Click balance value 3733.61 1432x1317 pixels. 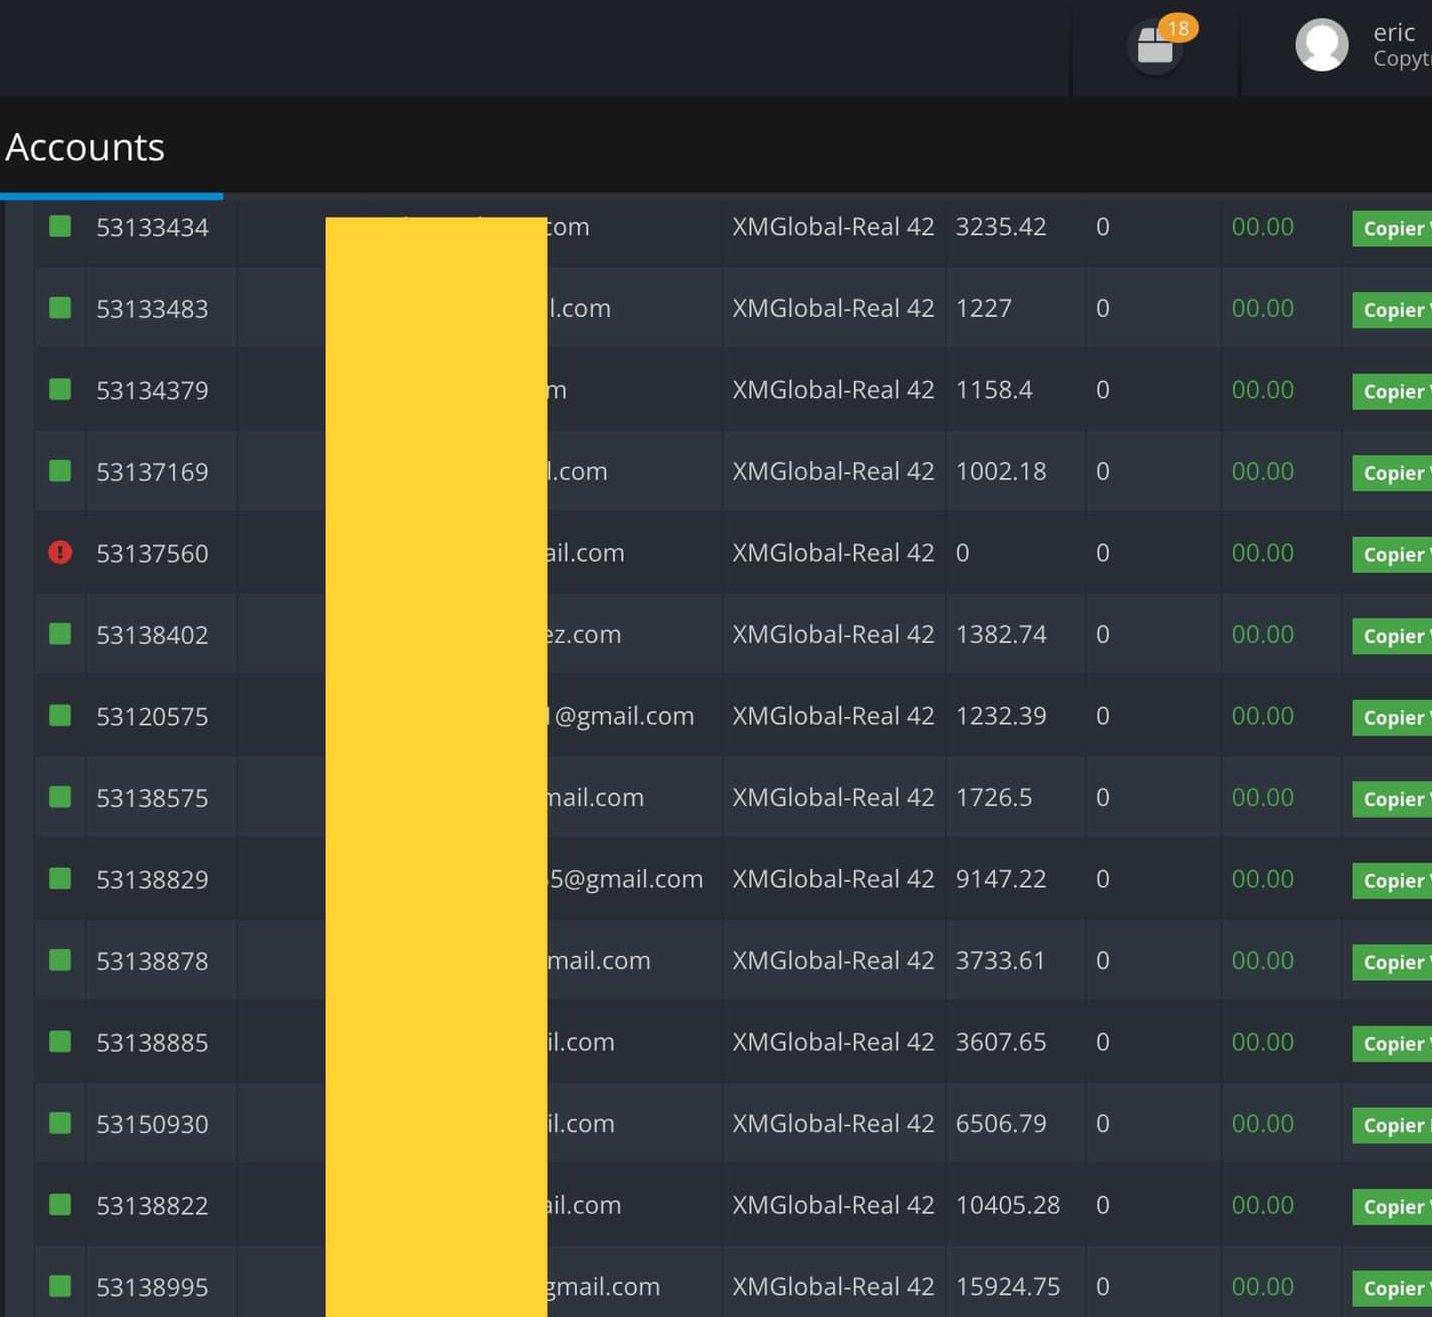pyautogui.click(x=1001, y=960)
